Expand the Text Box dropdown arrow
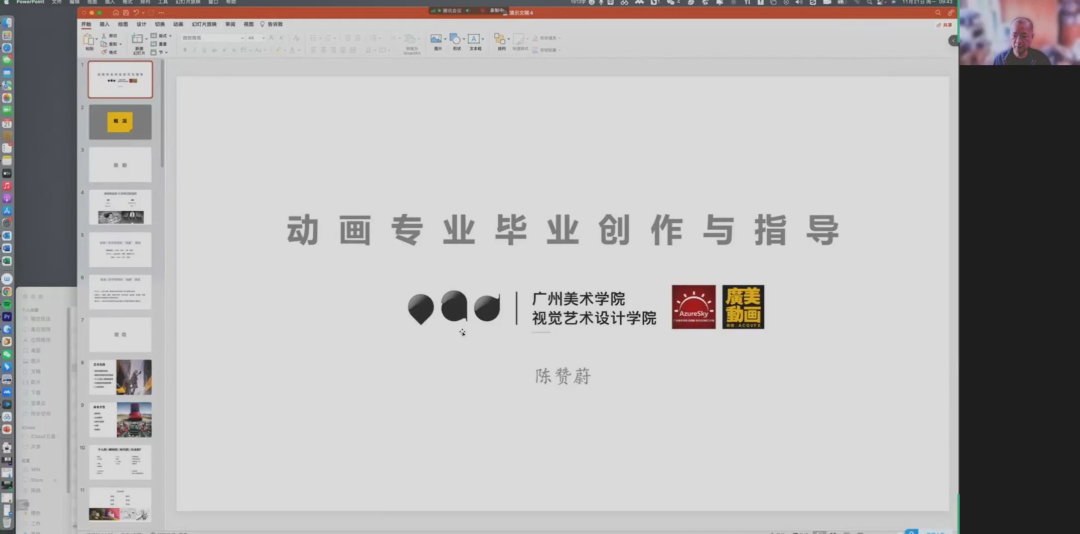This screenshot has height=534, width=1080. 483,39
